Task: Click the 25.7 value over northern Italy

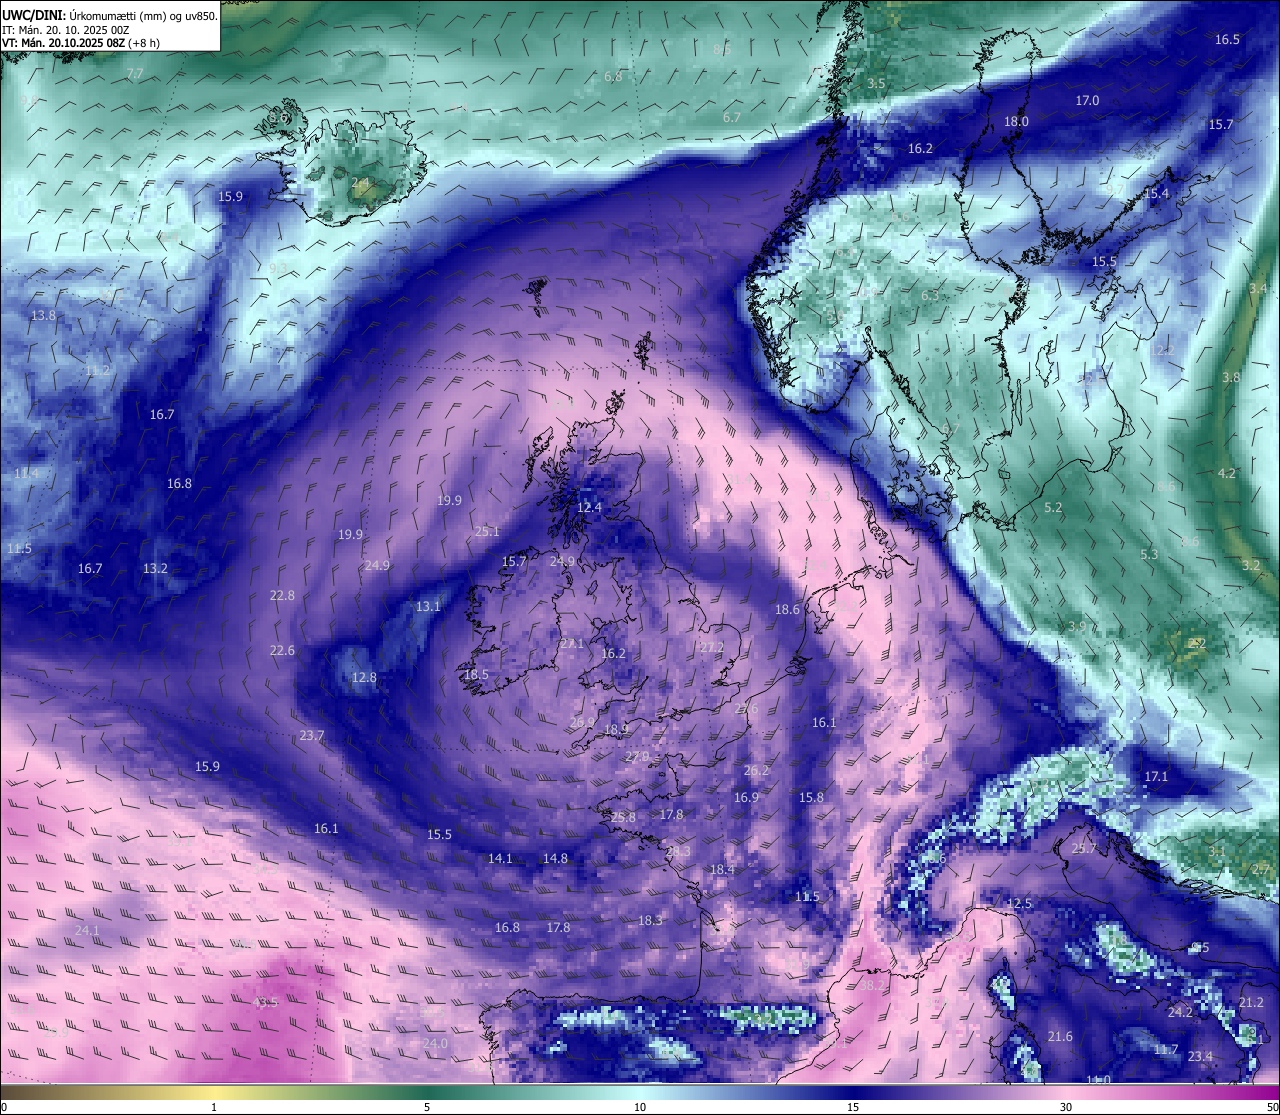Action: [1084, 849]
